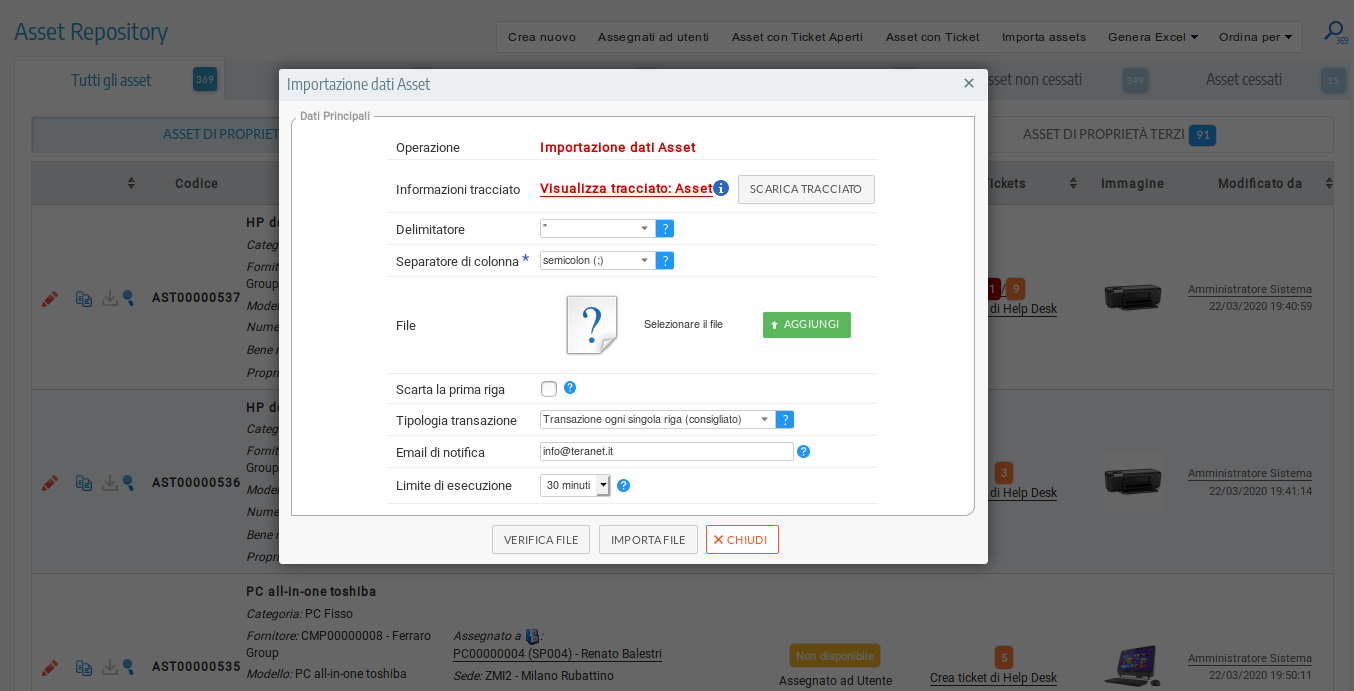Open the Separatore di colonna dropdown

[x=597, y=261]
